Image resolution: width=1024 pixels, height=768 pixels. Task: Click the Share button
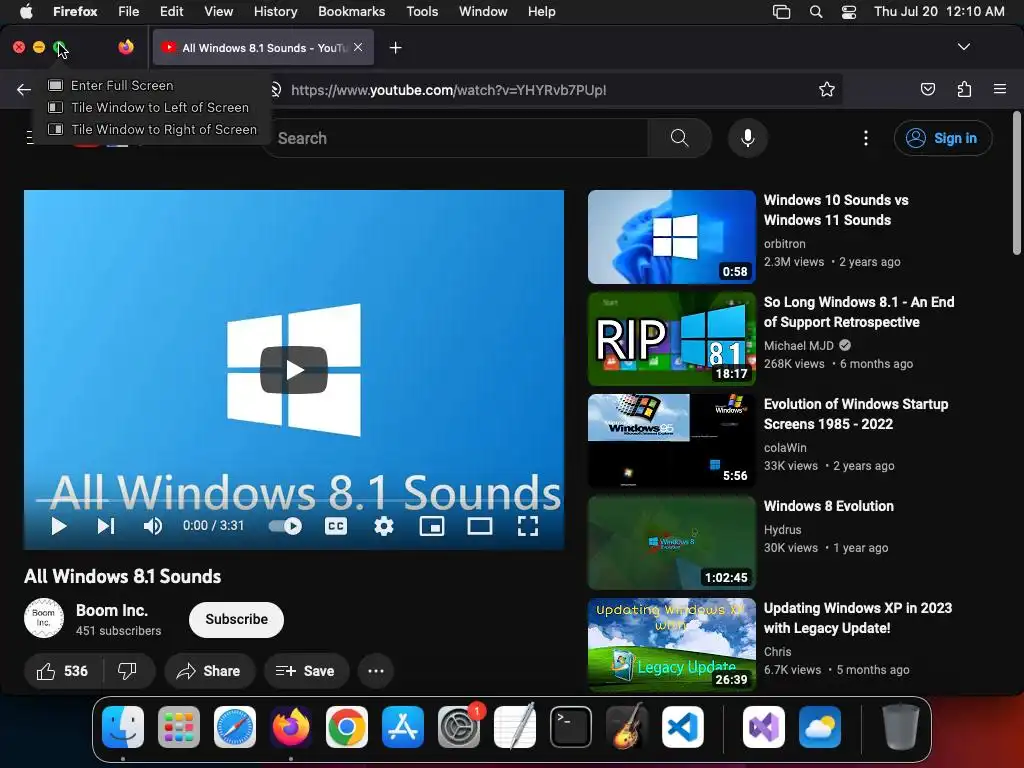209,671
